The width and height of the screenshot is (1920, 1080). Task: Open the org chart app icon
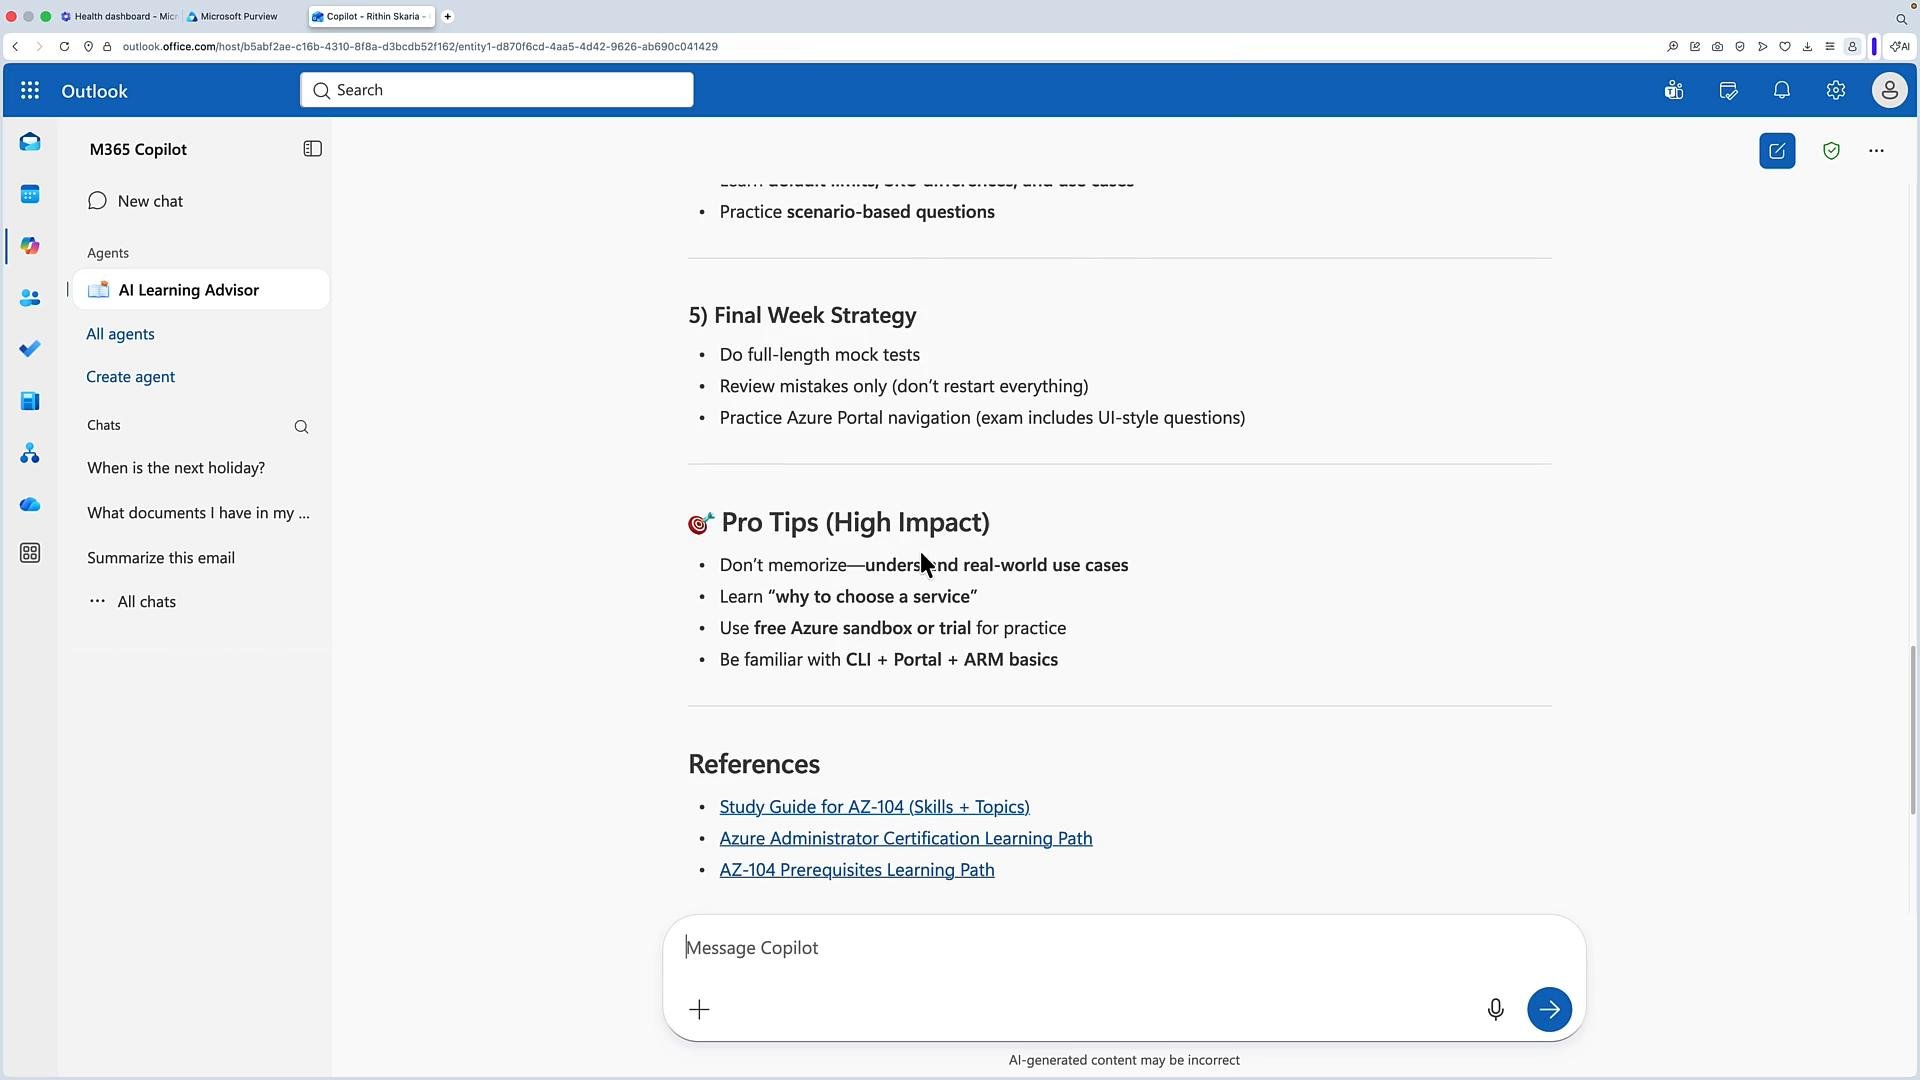click(30, 454)
